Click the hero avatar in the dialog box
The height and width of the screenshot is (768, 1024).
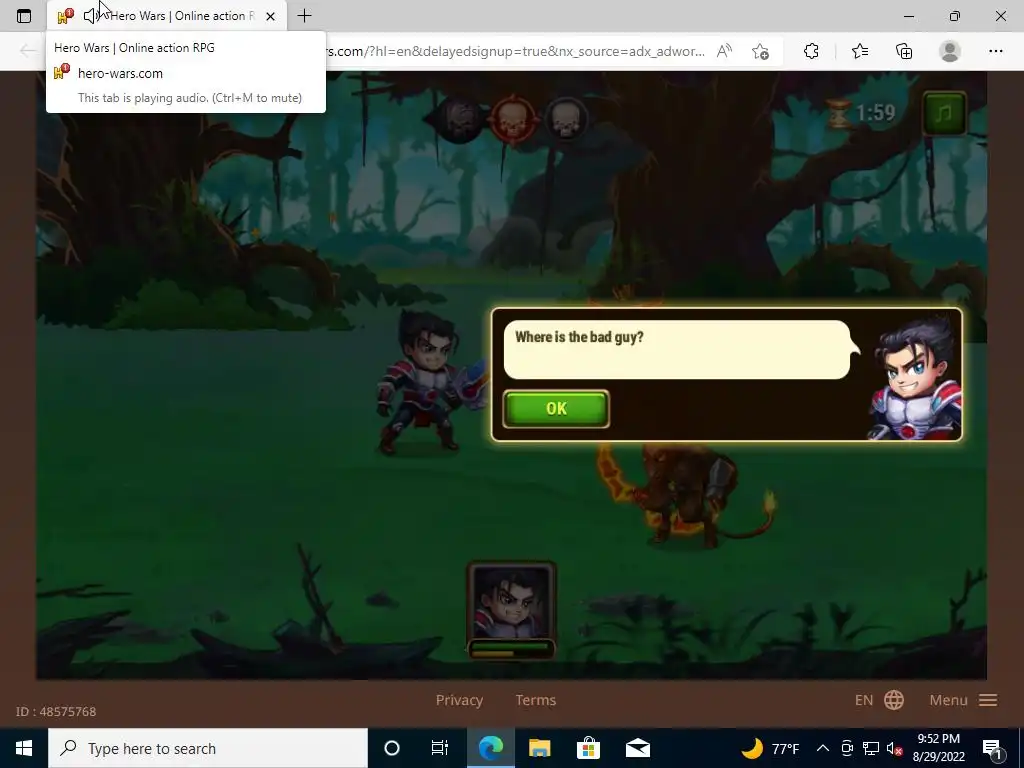pyautogui.click(x=914, y=377)
